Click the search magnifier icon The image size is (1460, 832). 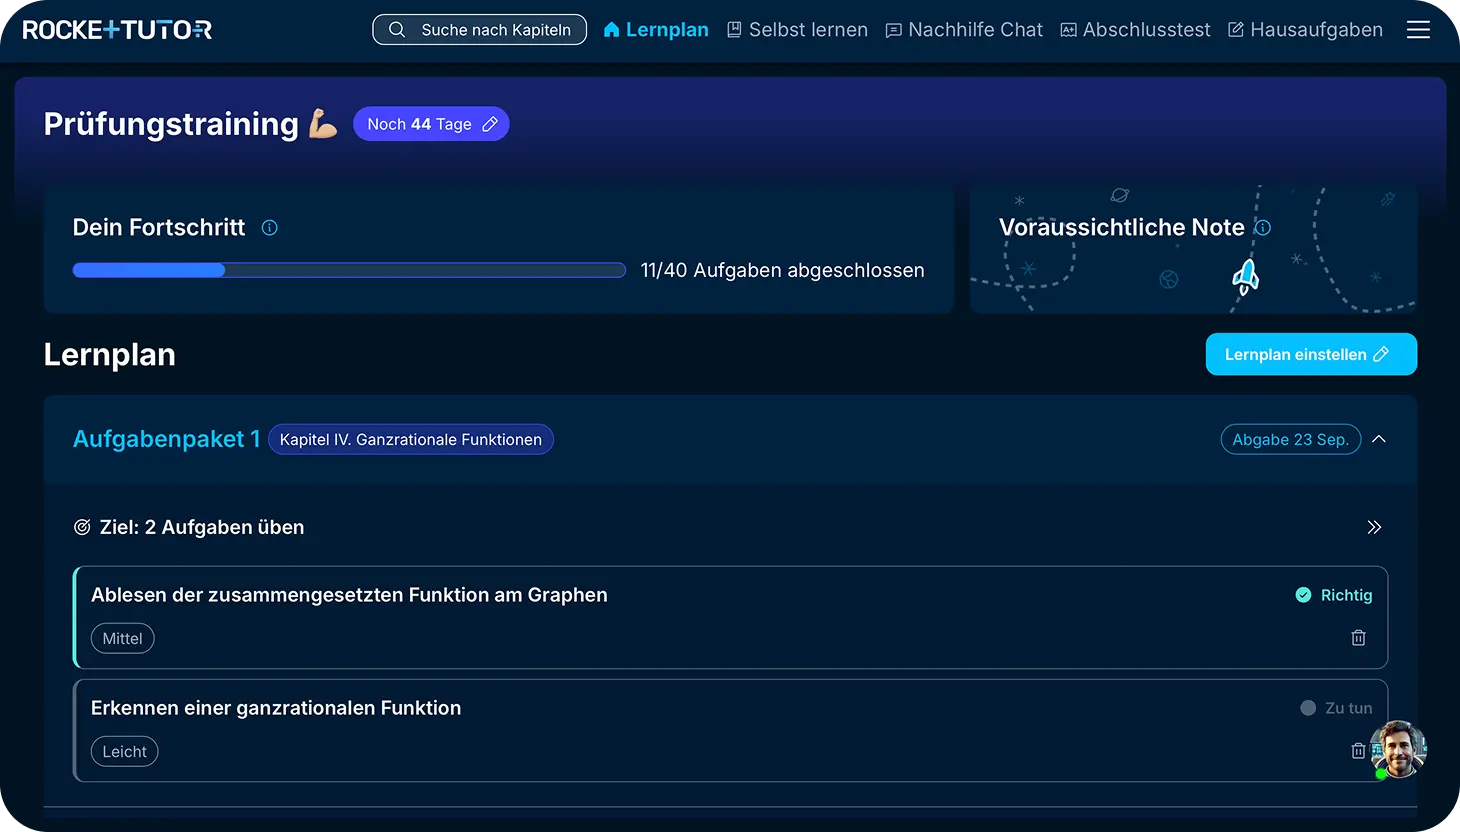click(397, 30)
